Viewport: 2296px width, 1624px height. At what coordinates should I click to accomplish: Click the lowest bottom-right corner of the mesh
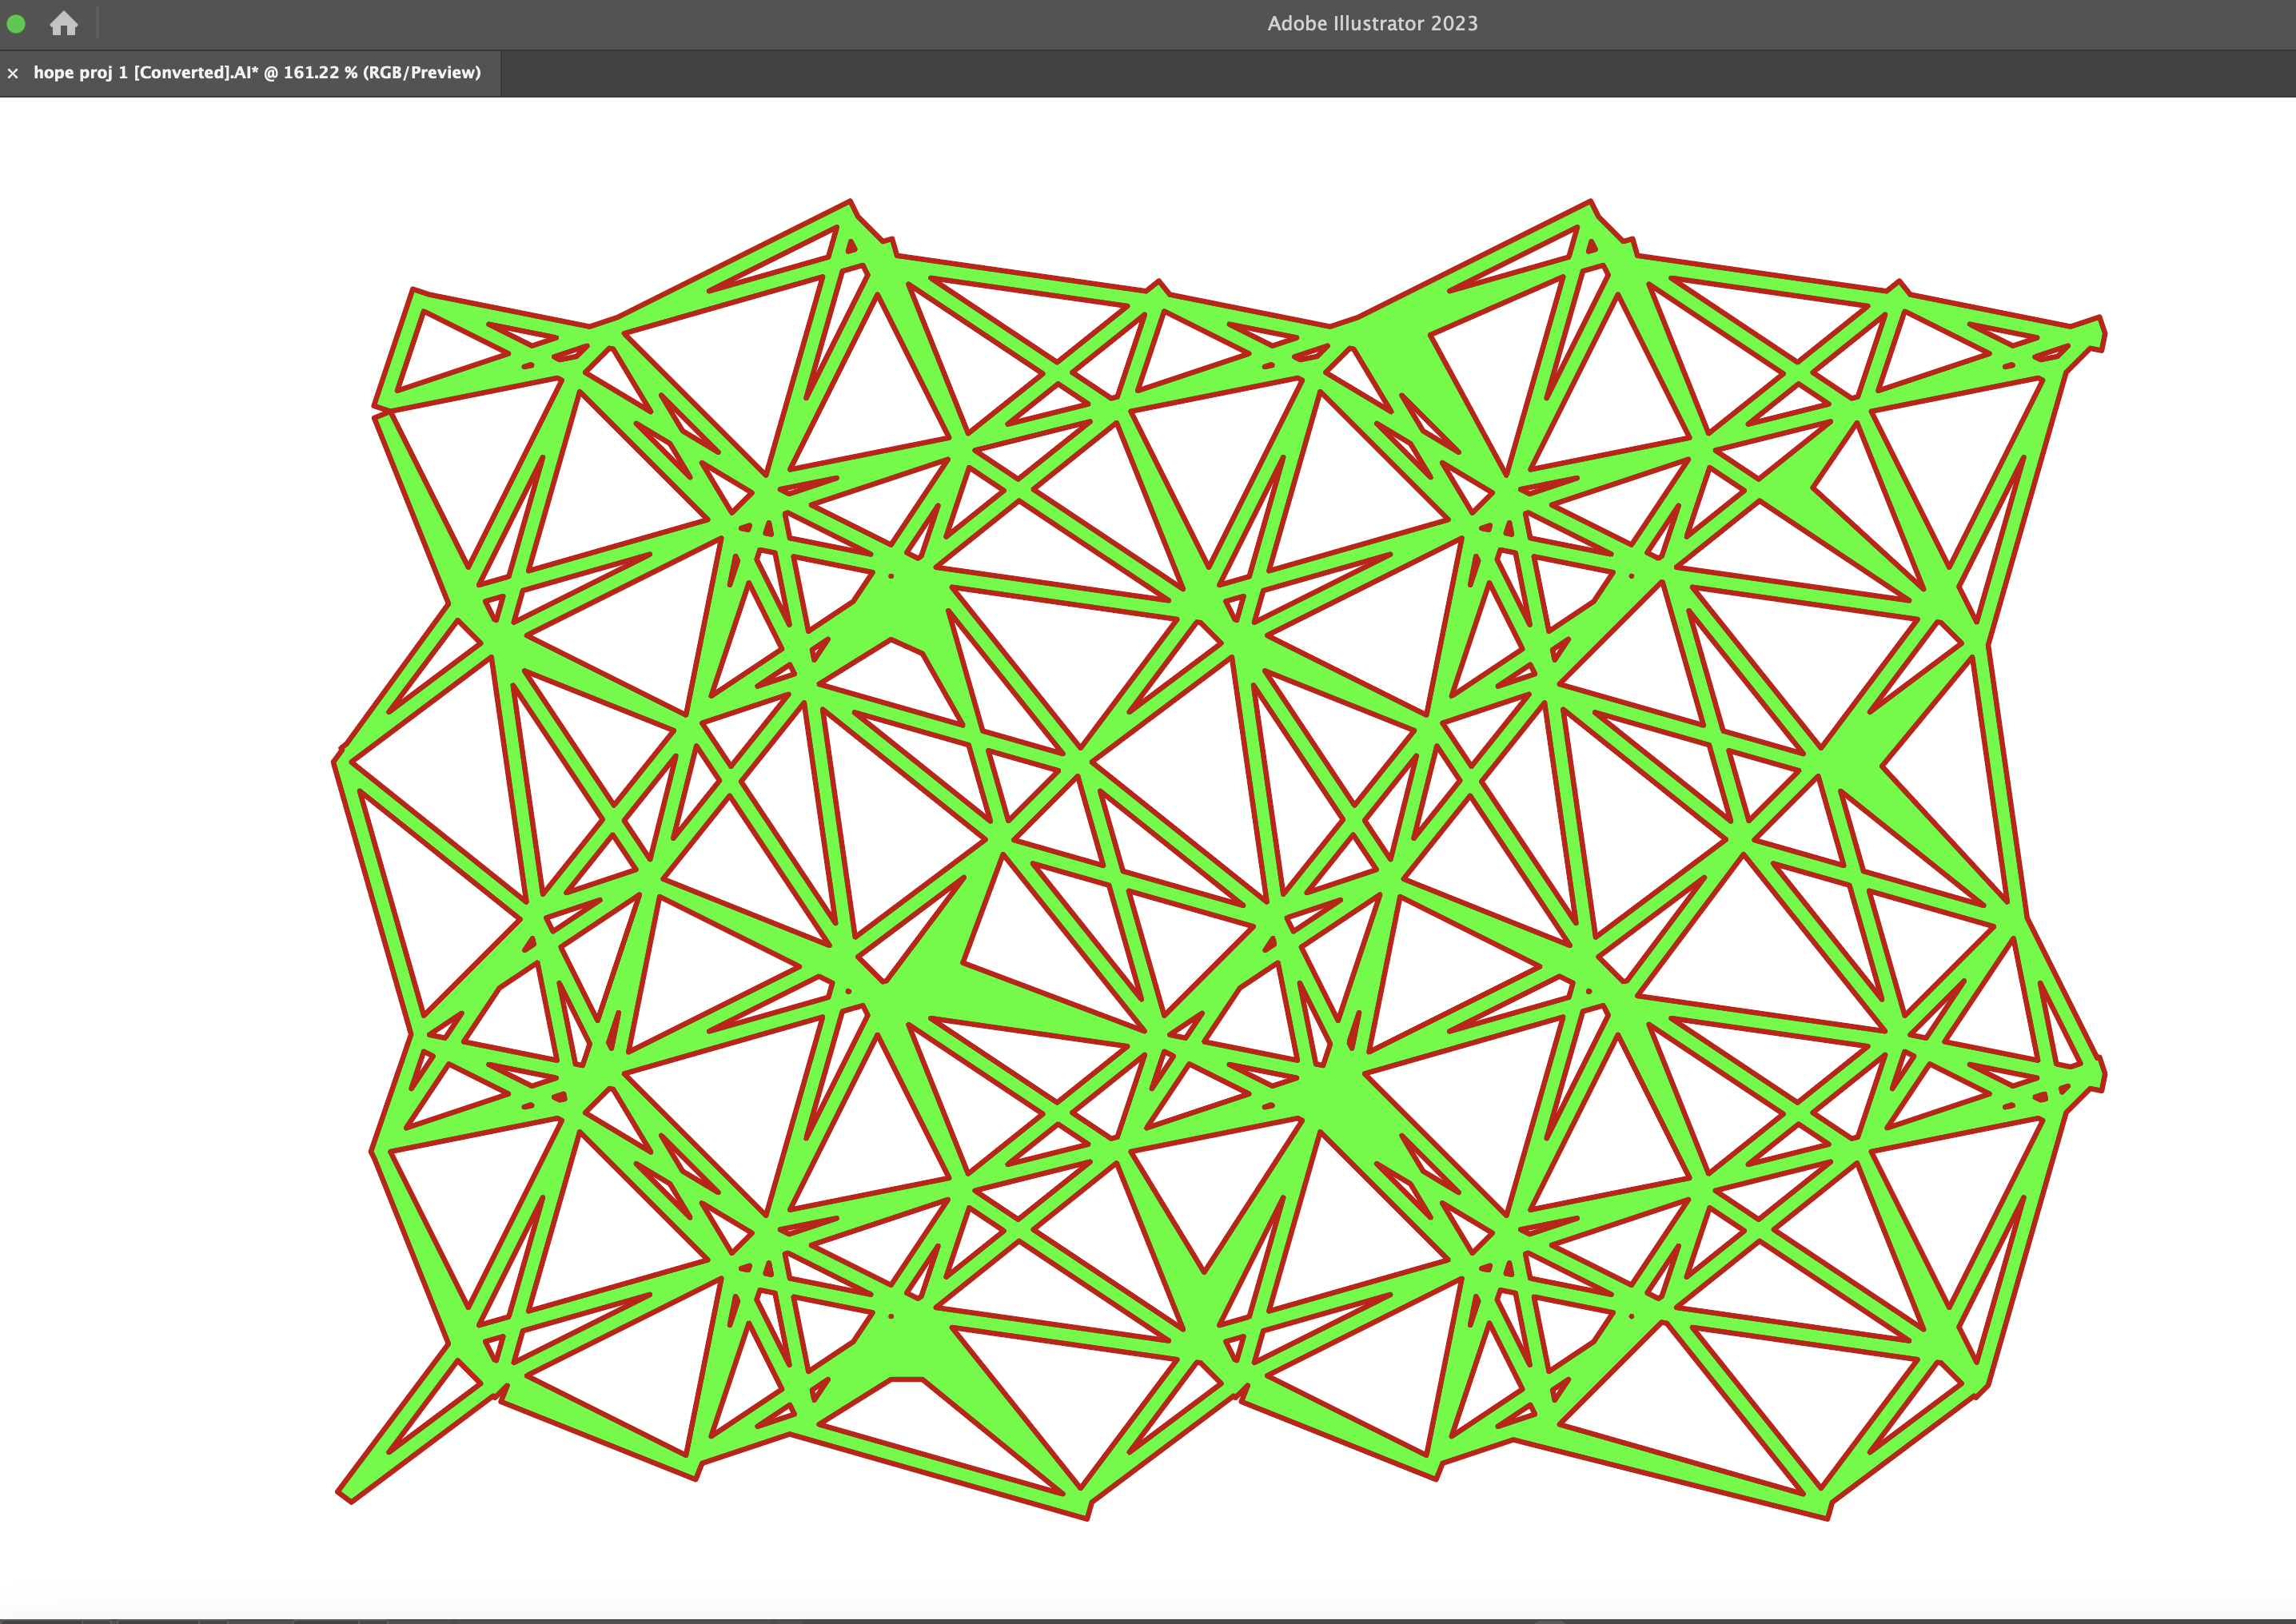coord(1826,1510)
